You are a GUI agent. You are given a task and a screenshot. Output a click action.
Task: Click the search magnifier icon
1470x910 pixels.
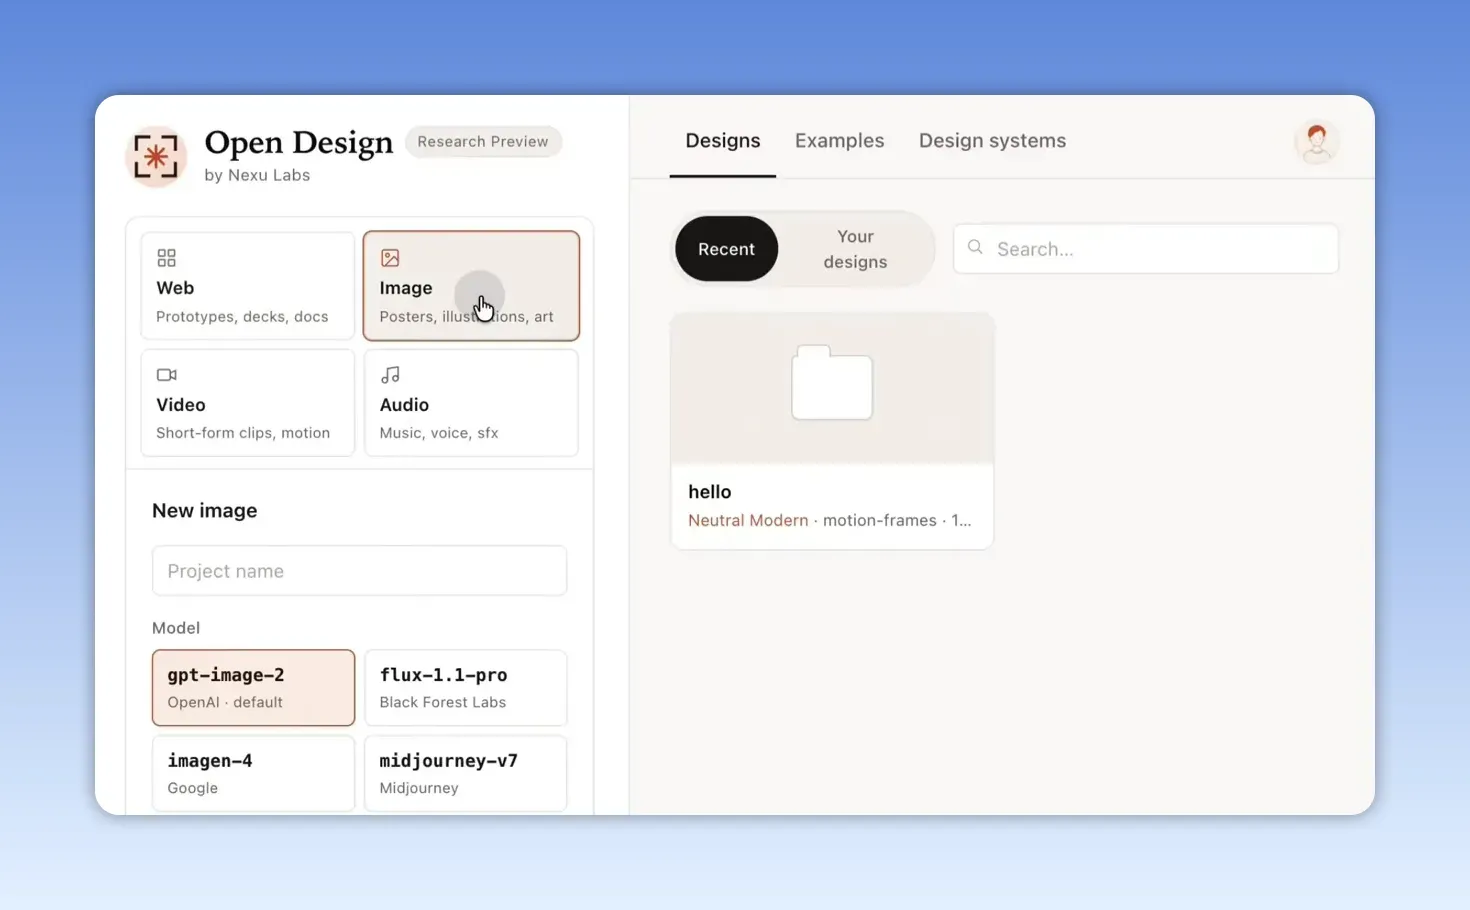pos(975,247)
